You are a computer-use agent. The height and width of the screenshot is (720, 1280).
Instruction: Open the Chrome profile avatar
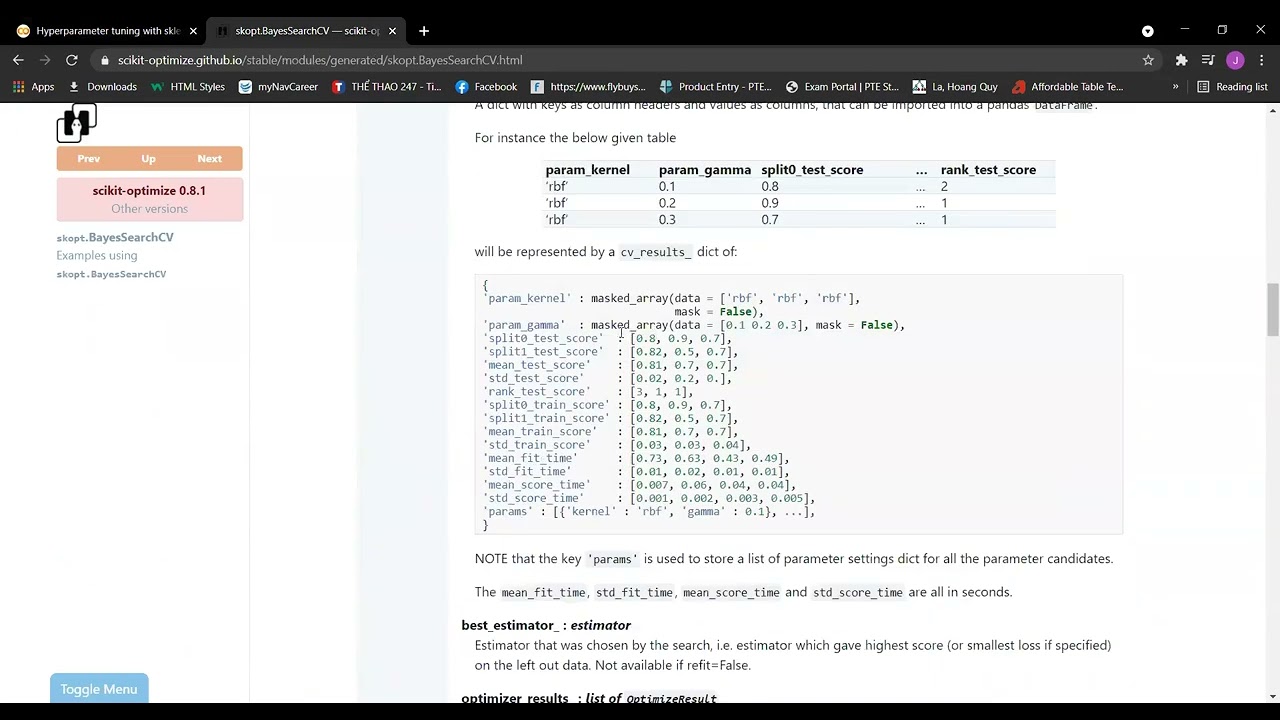1235,60
